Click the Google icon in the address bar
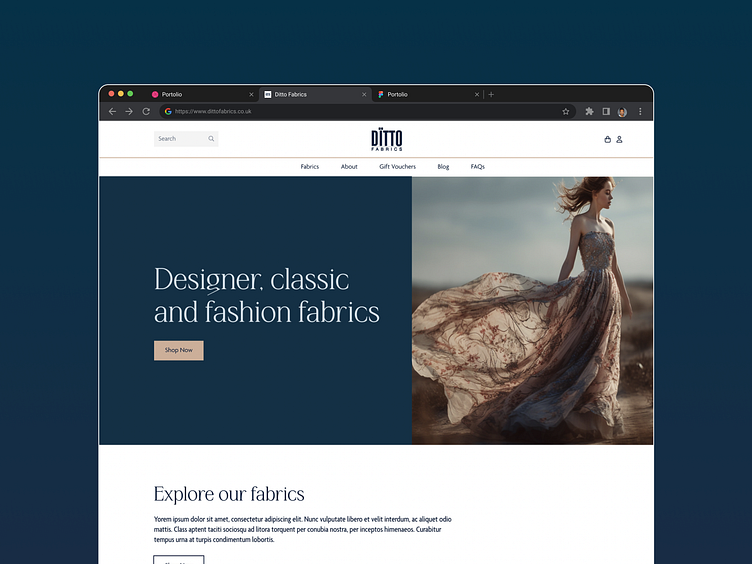Viewport: 752px width, 564px height. click(168, 111)
